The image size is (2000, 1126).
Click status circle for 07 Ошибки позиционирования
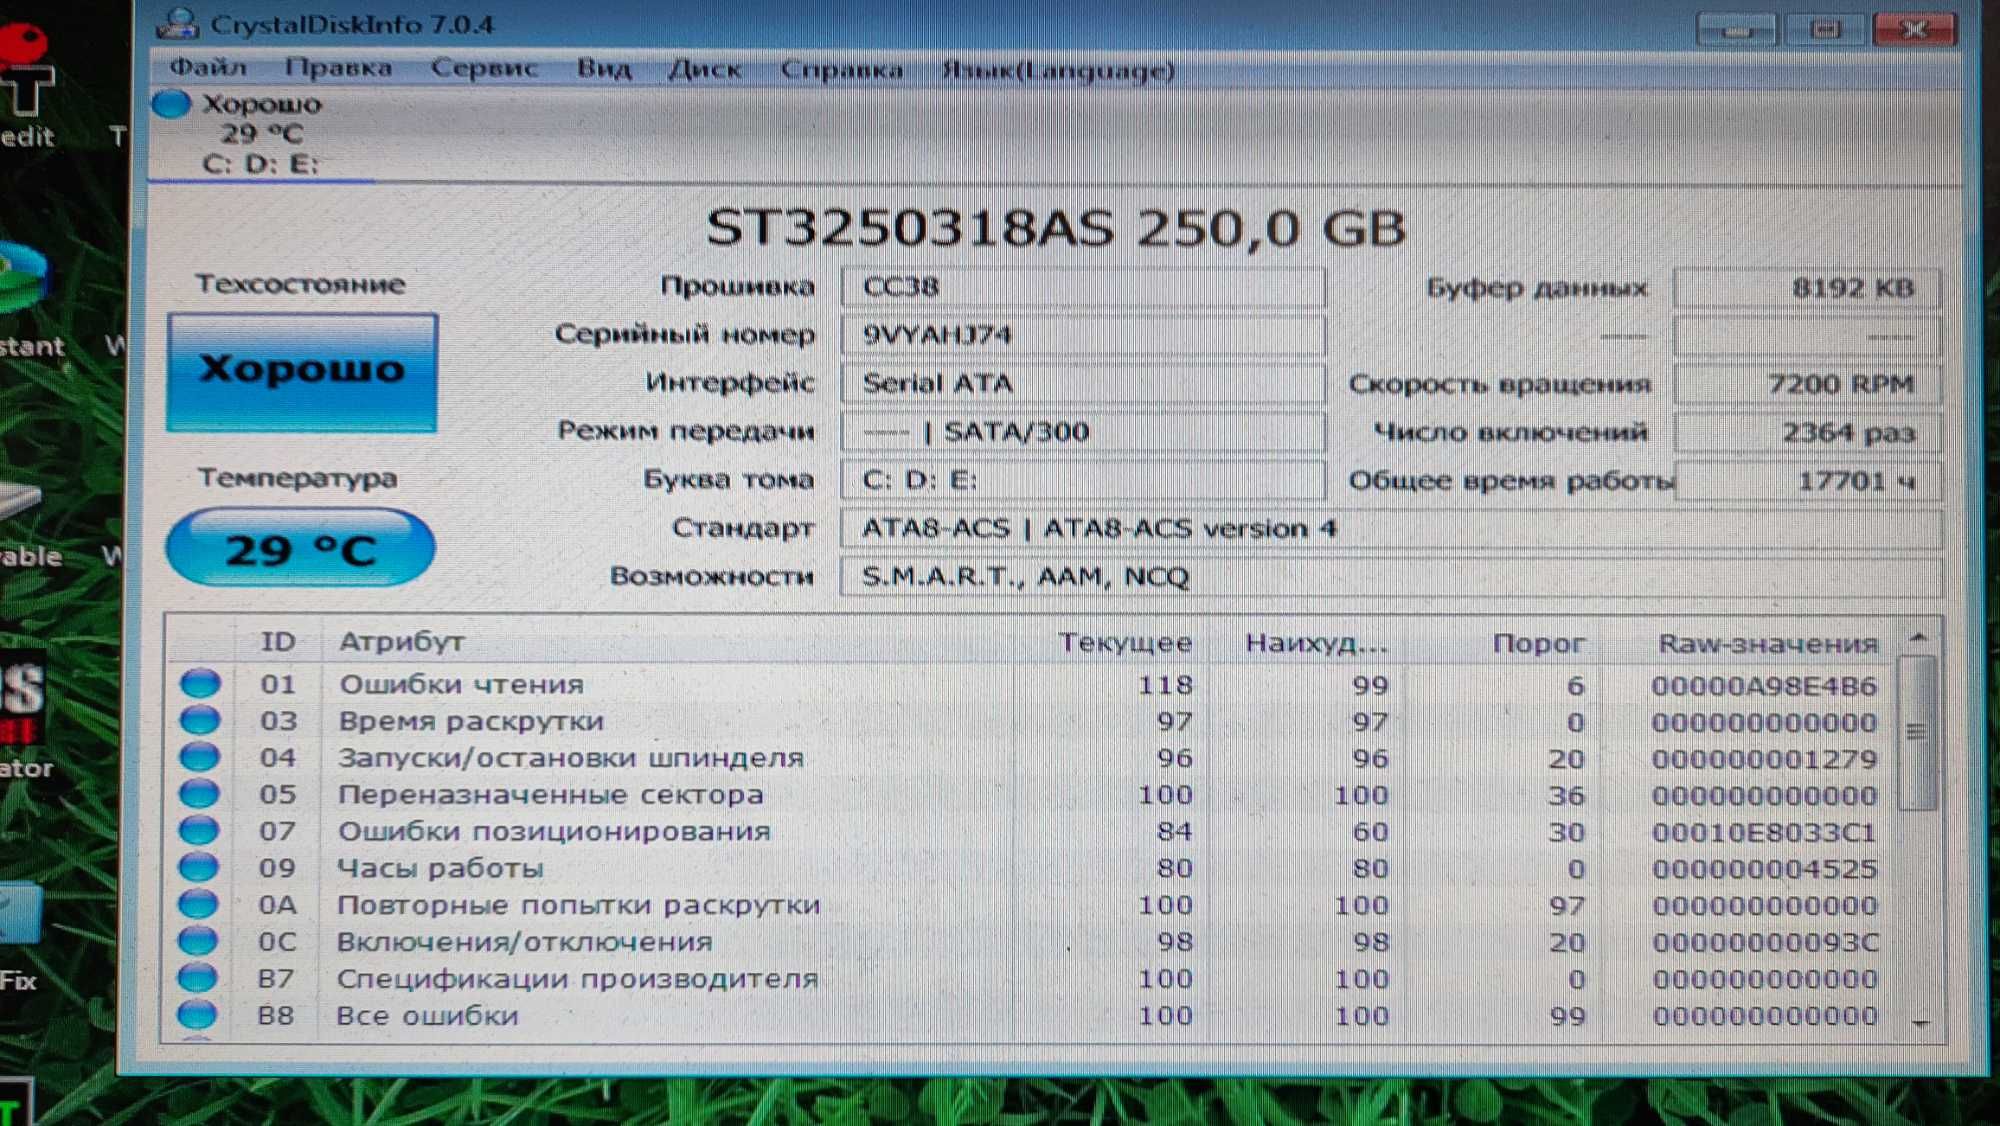point(199,831)
